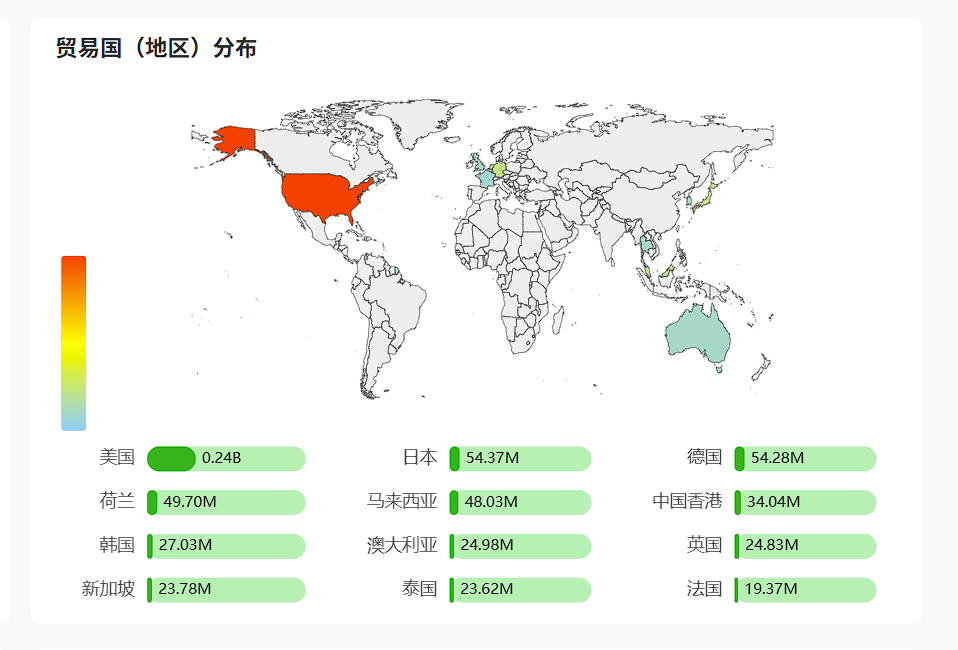Click the 荷兰 49.70M bar

pyautogui.click(x=226, y=502)
